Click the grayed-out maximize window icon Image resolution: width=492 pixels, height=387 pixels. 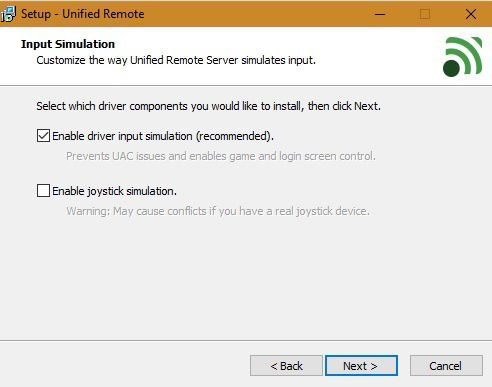pyautogui.click(x=425, y=14)
